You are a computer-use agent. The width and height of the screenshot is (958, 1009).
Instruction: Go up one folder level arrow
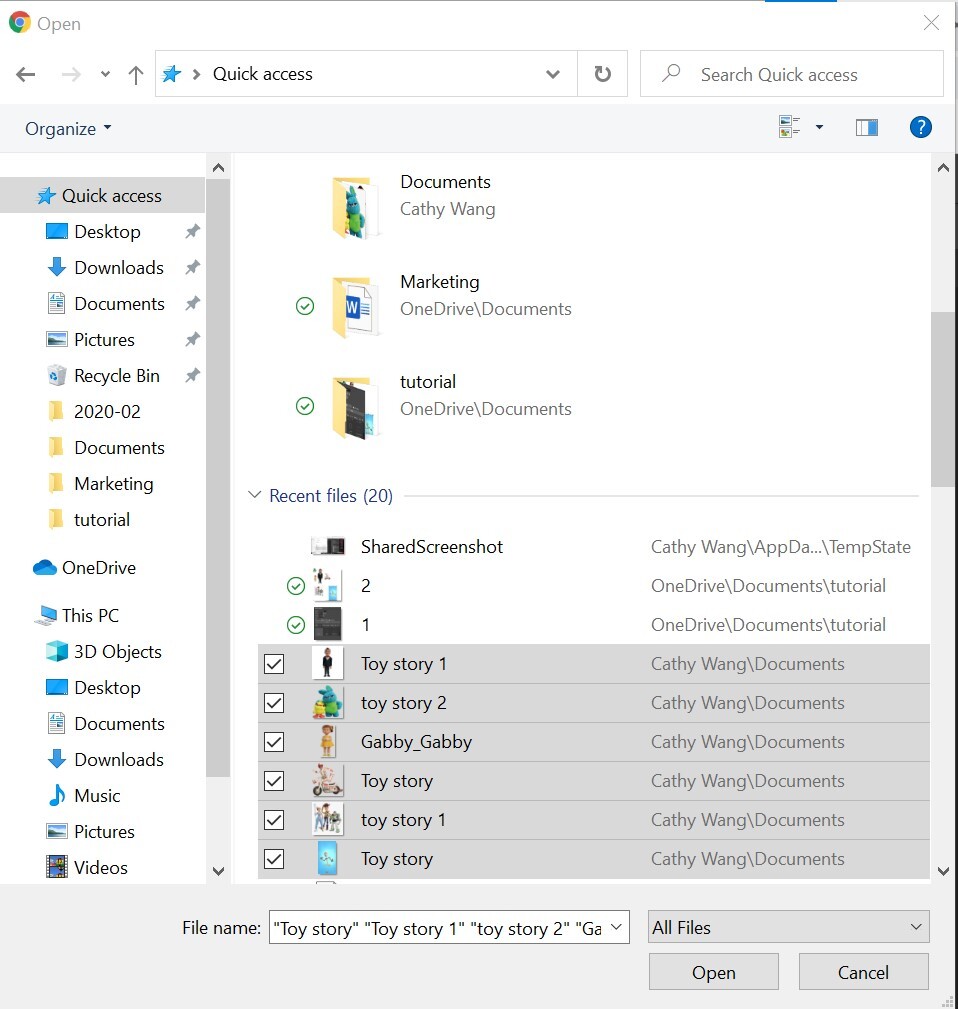coord(135,75)
